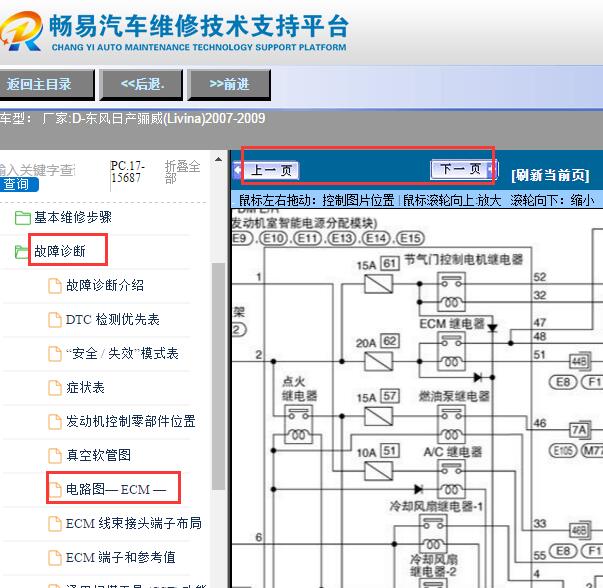This screenshot has width=603, height=588.
Task: Open the DTC 检测优先表 page
Action: (x=112, y=320)
